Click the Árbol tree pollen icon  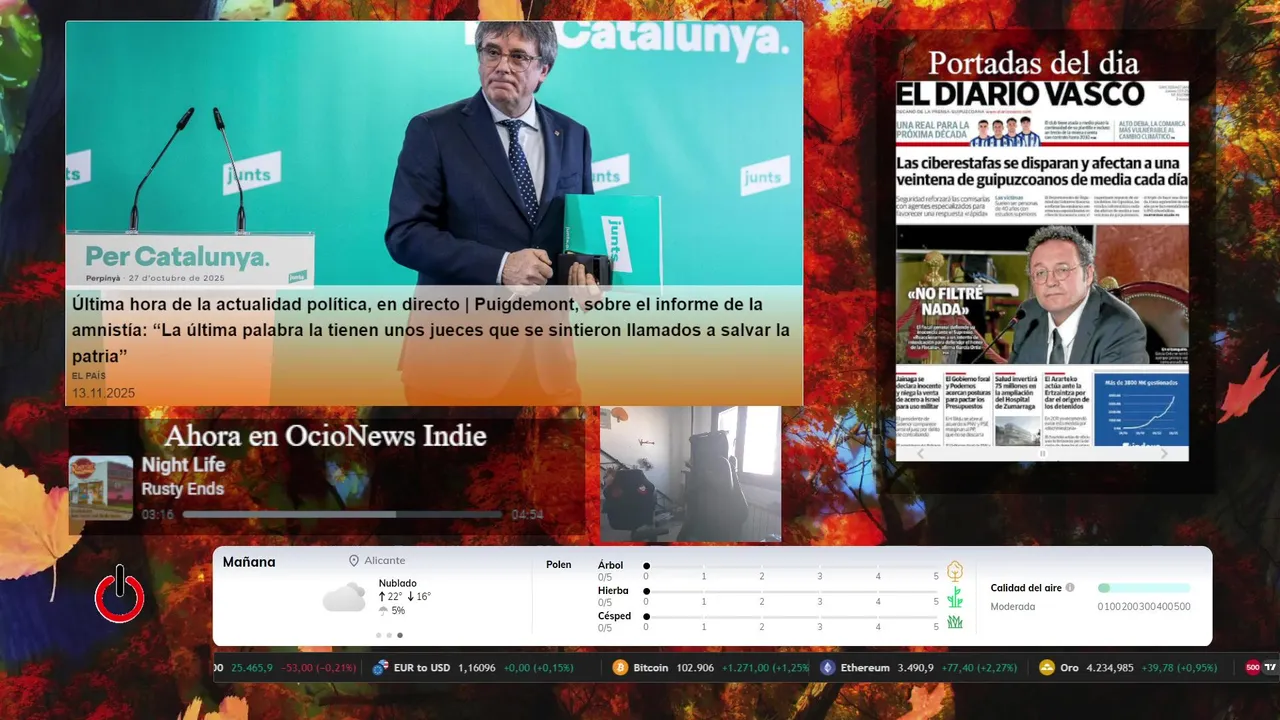(x=955, y=571)
